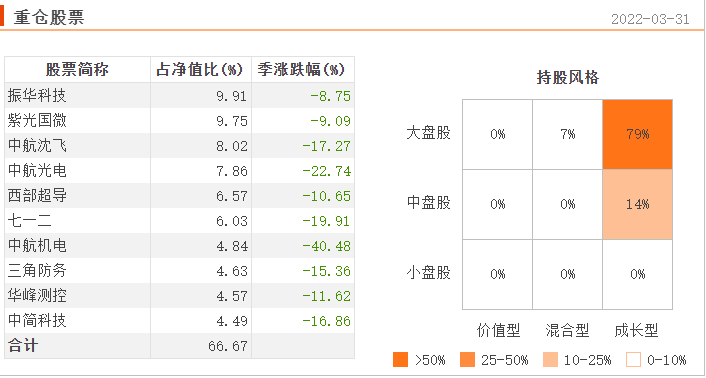
Task: Open the 振华科技 stock entry
Action: tap(37, 95)
